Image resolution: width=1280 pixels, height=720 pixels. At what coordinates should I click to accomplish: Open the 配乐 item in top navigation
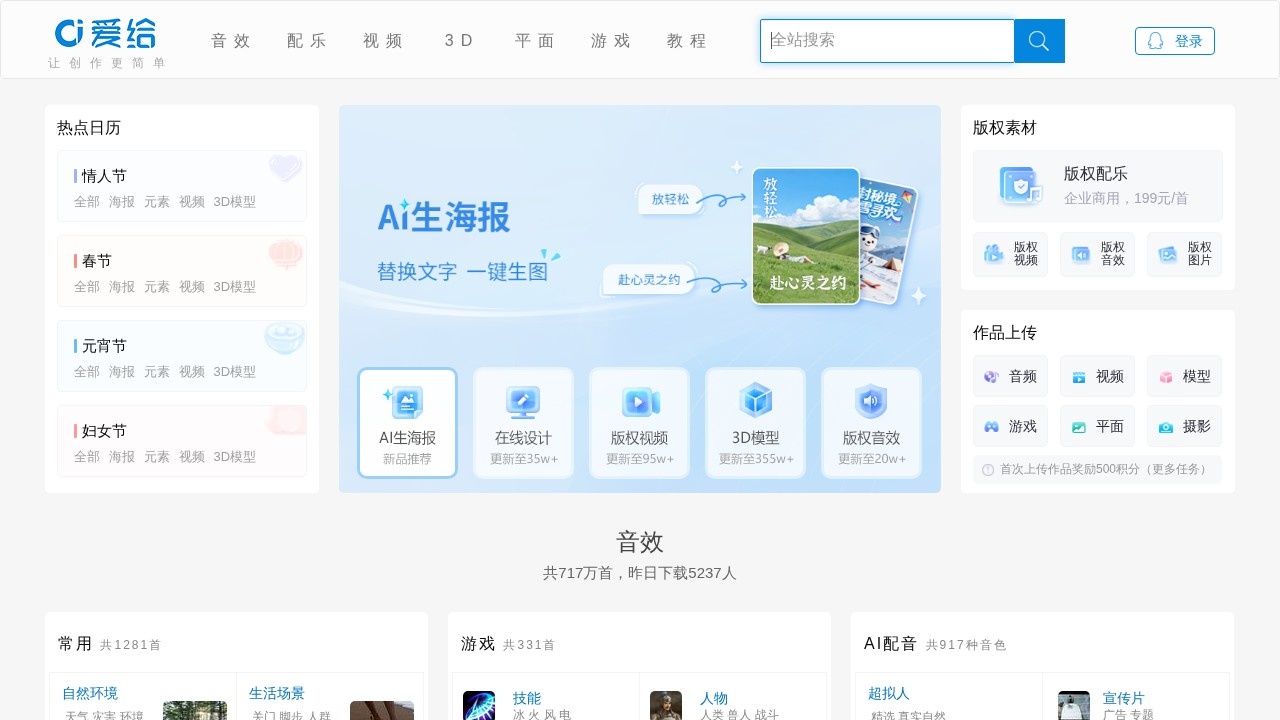306,41
